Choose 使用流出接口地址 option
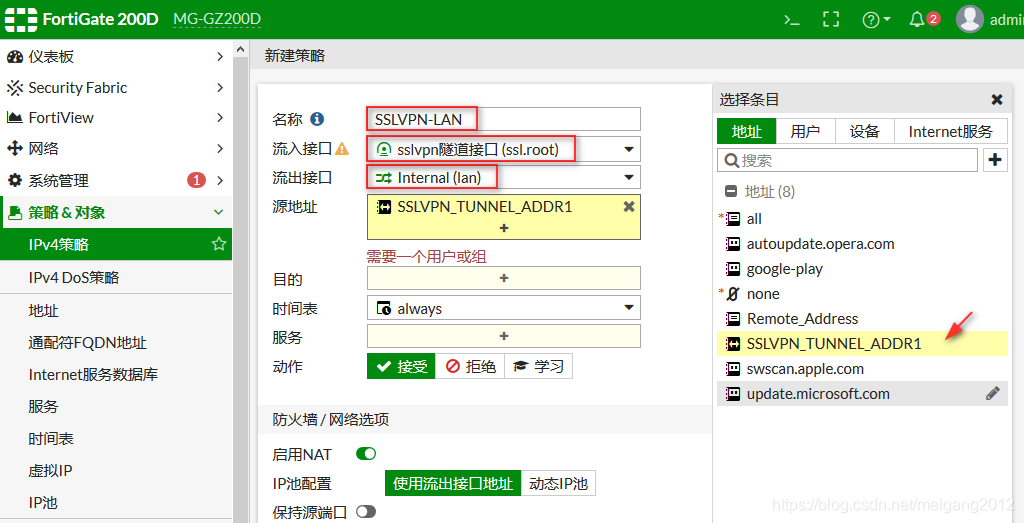Viewport: 1024px width, 523px height. [453, 484]
